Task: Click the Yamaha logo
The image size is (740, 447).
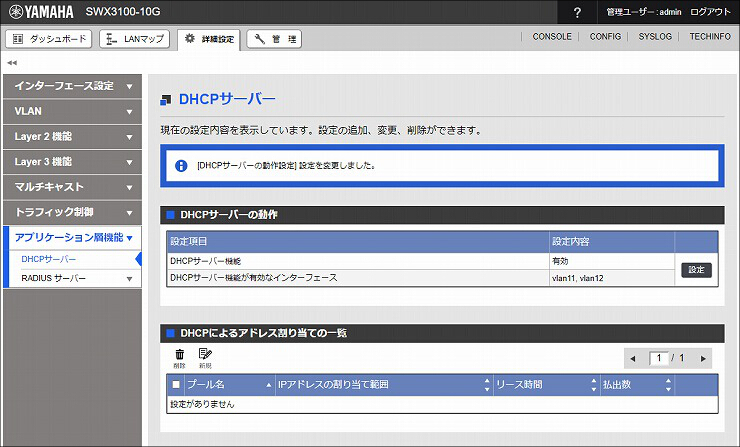Action: pyautogui.click(x=41, y=12)
